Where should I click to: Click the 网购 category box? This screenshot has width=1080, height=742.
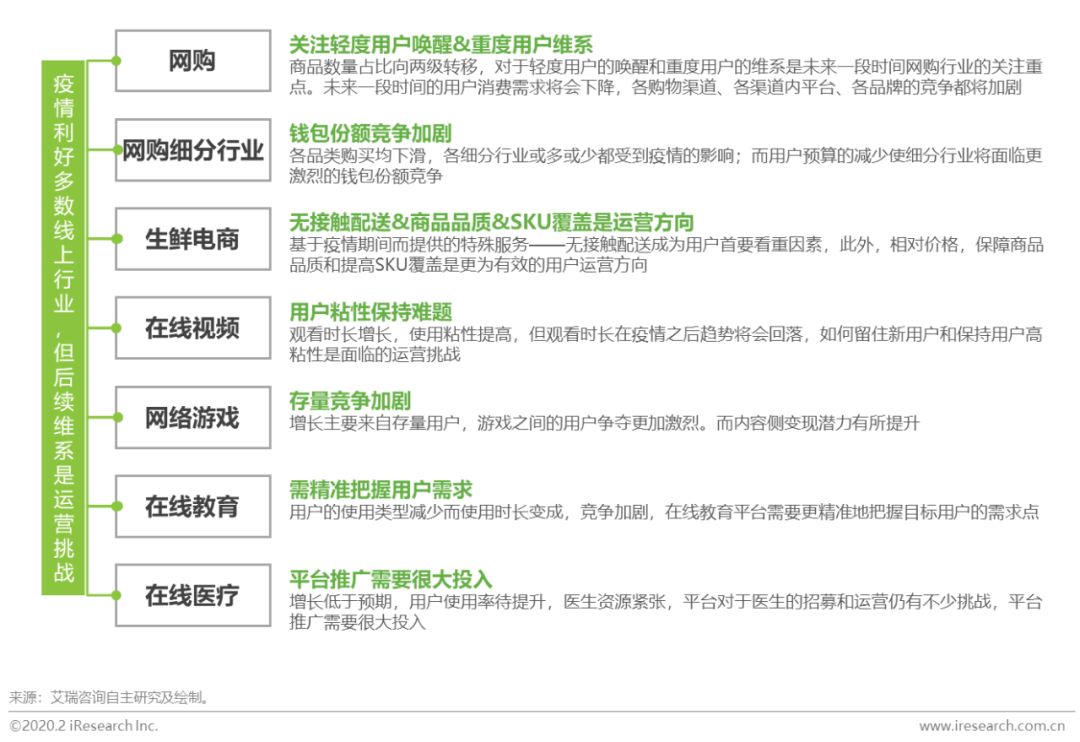click(192, 61)
